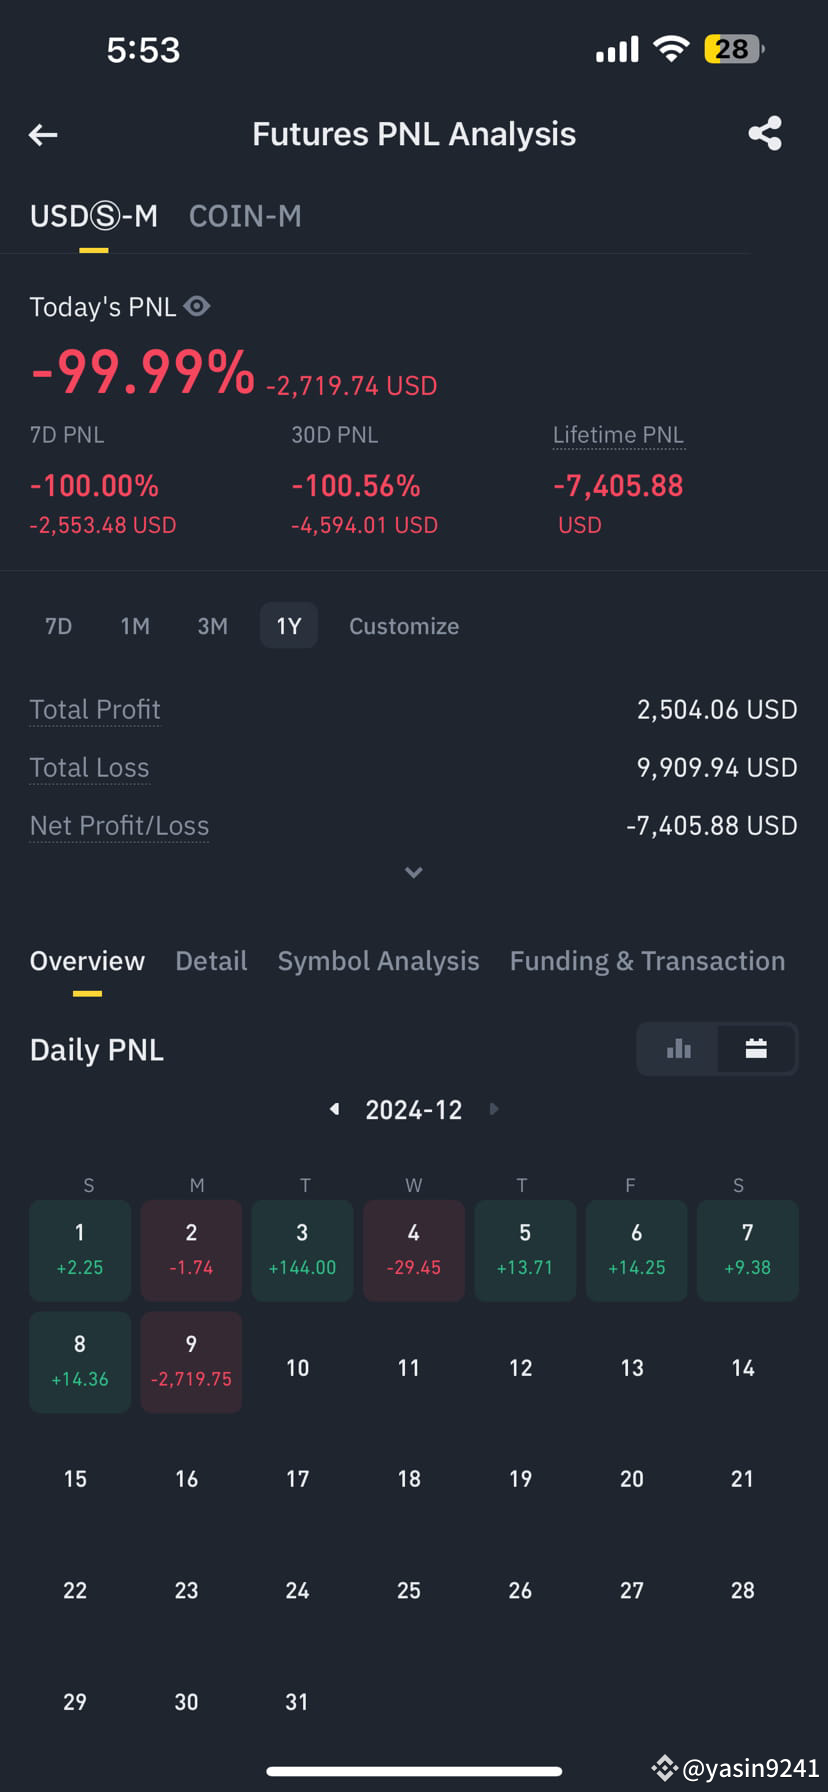
Task: Switch Daily PNL to bar chart view
Action: [x=678, y=1048]
